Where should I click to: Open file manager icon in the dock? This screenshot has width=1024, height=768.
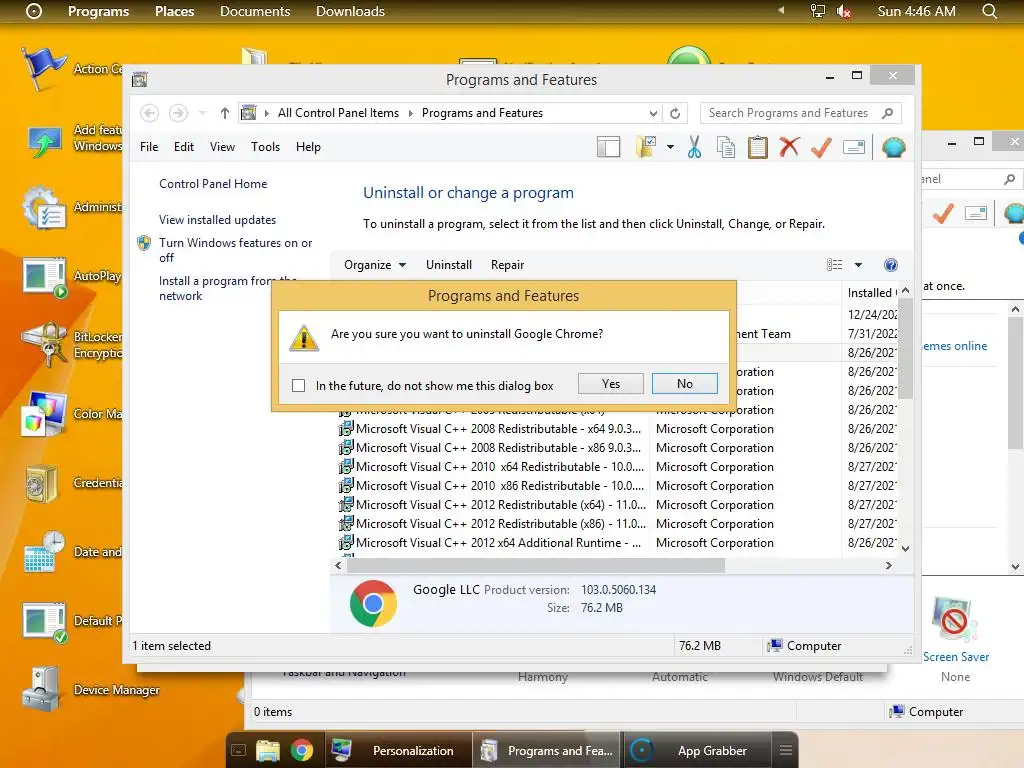click(x=268, y=750)
